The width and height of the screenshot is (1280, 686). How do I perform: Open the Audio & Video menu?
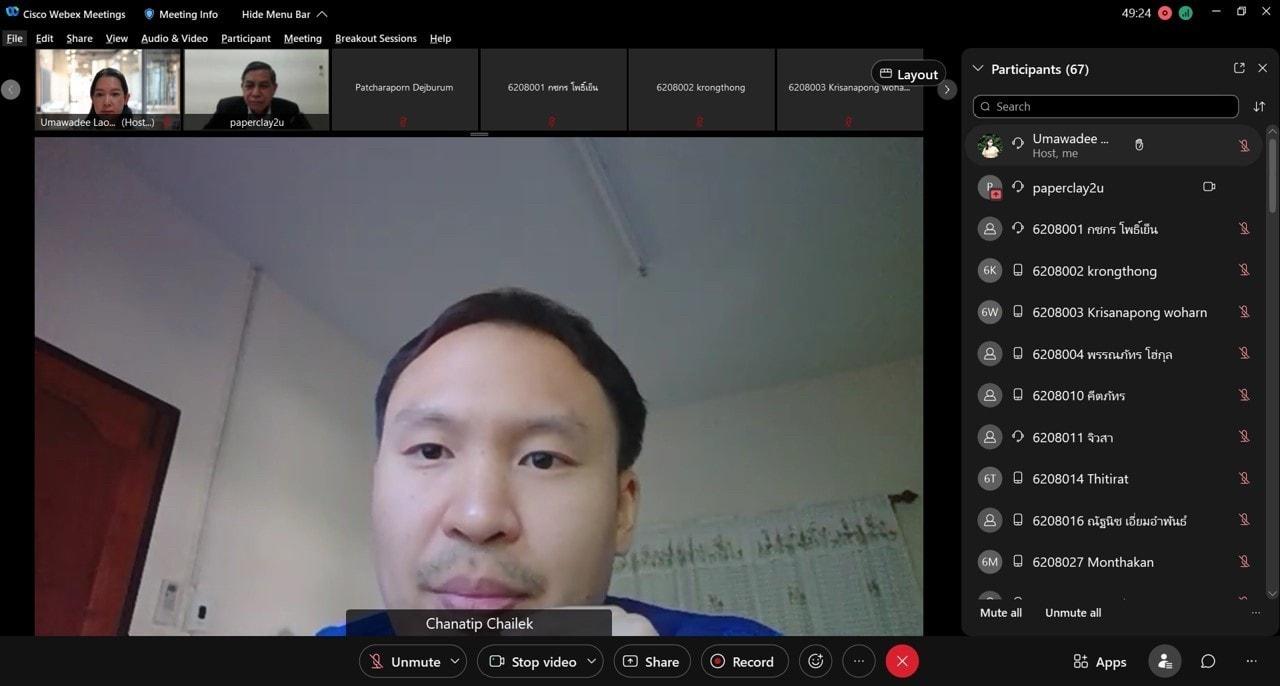pyautogui.click(x=174, y=38)
